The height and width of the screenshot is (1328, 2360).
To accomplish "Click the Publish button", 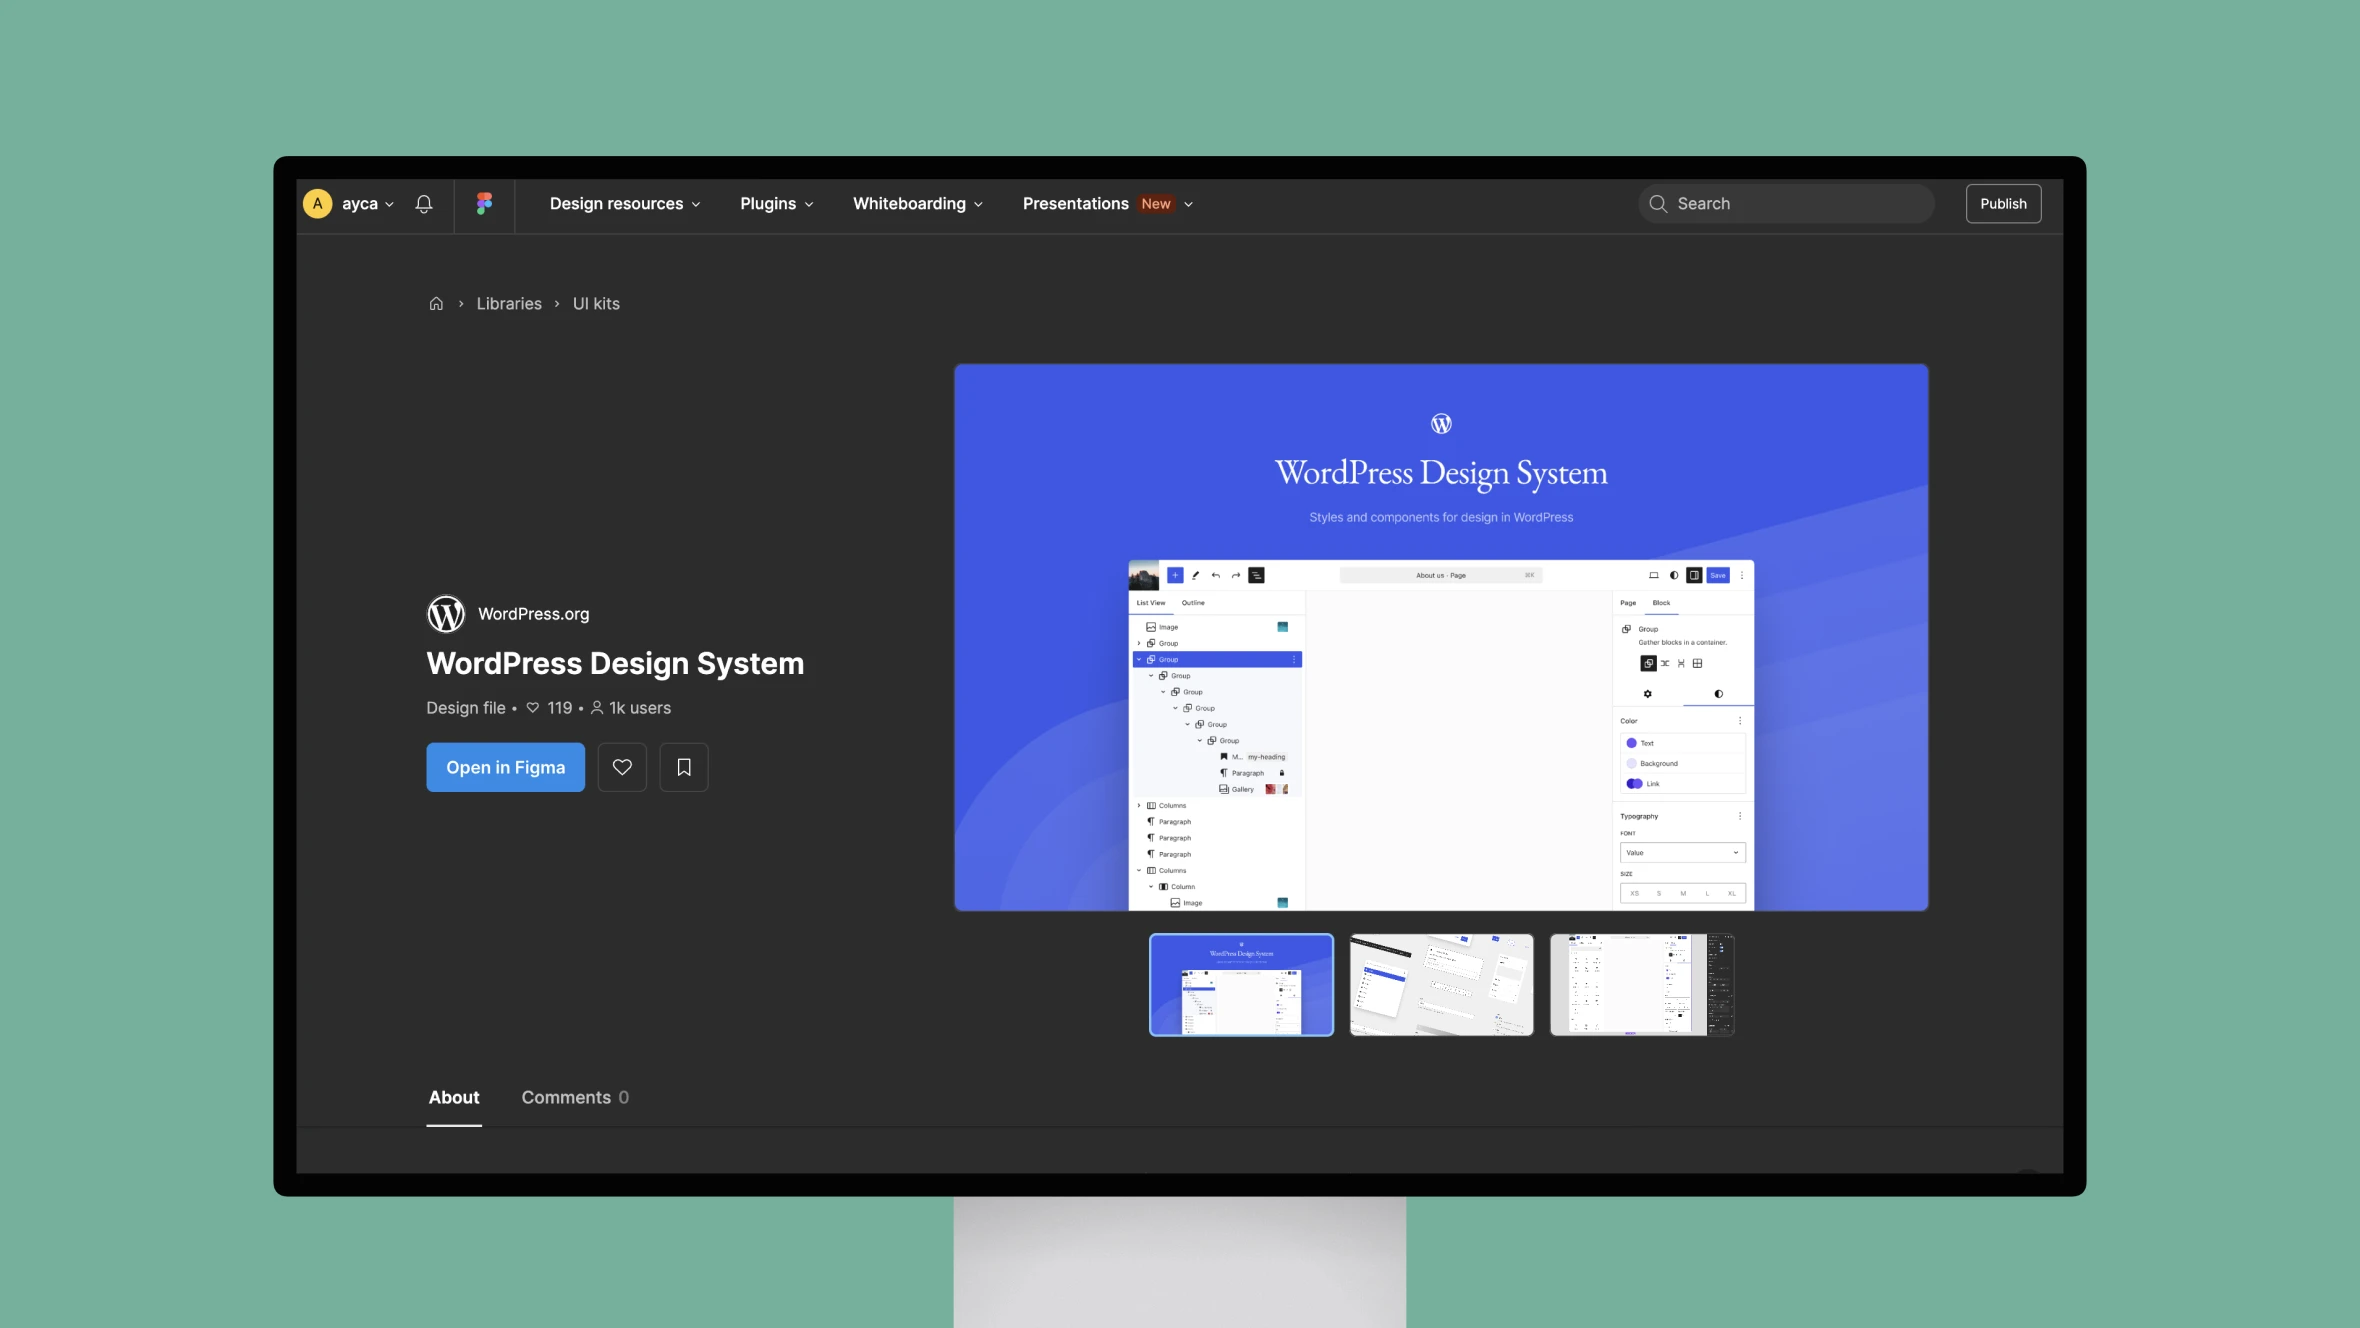I will (x=2003, y=203).
